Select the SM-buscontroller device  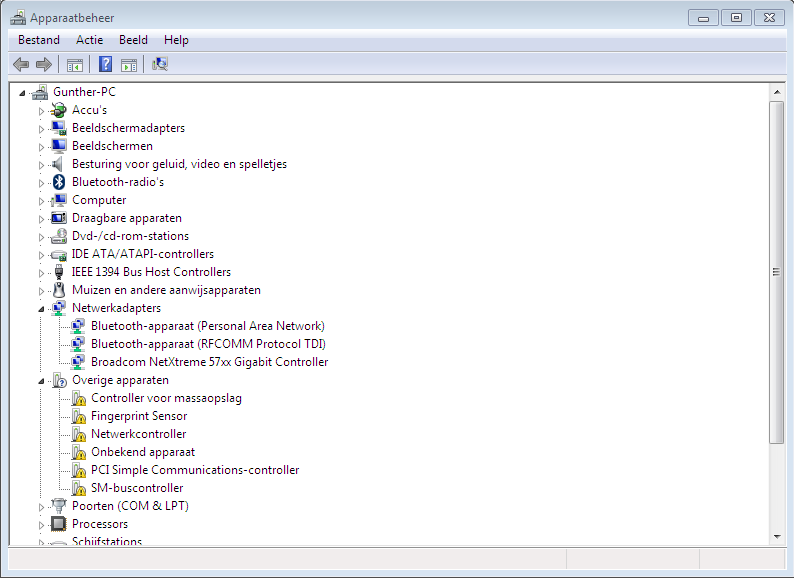(137, 488)
